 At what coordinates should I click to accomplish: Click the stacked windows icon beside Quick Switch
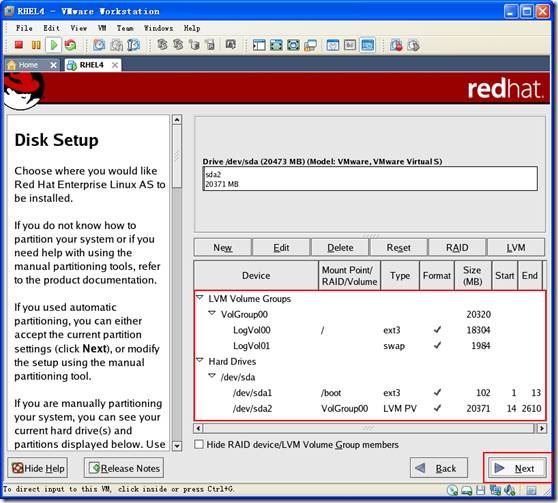310,45
